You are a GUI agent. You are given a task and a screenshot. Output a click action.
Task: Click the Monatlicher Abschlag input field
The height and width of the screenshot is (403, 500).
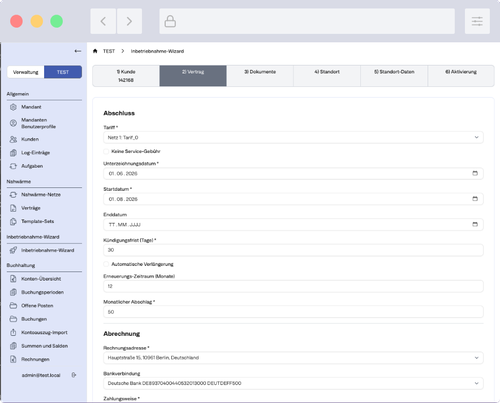(x=293, y=312)
